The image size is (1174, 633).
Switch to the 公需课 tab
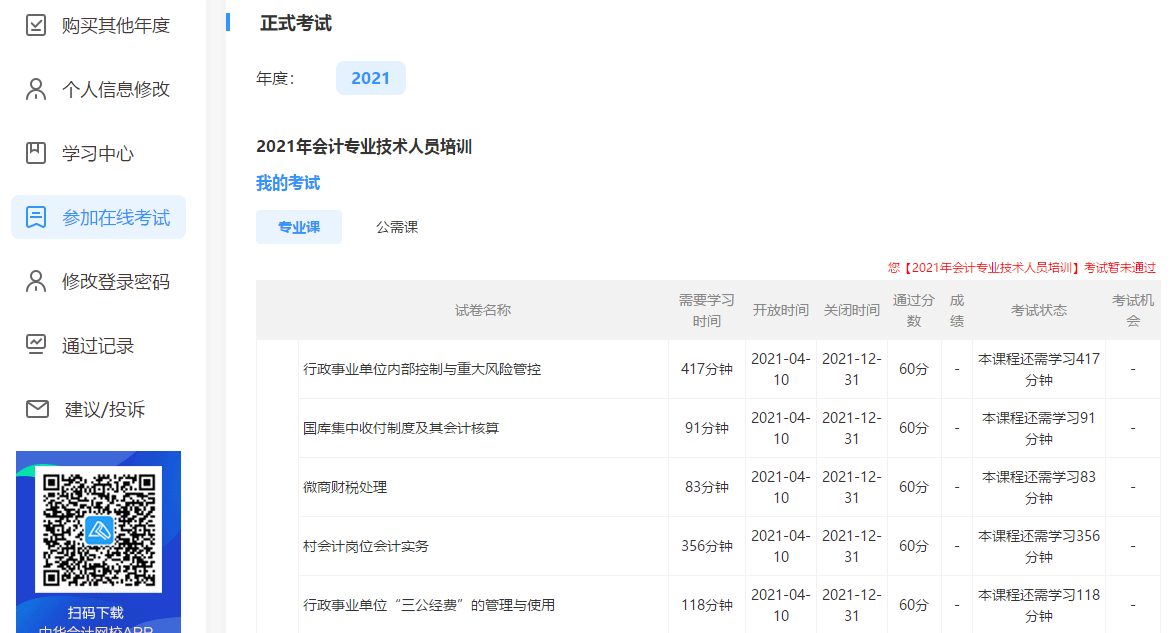click(397, 227)
